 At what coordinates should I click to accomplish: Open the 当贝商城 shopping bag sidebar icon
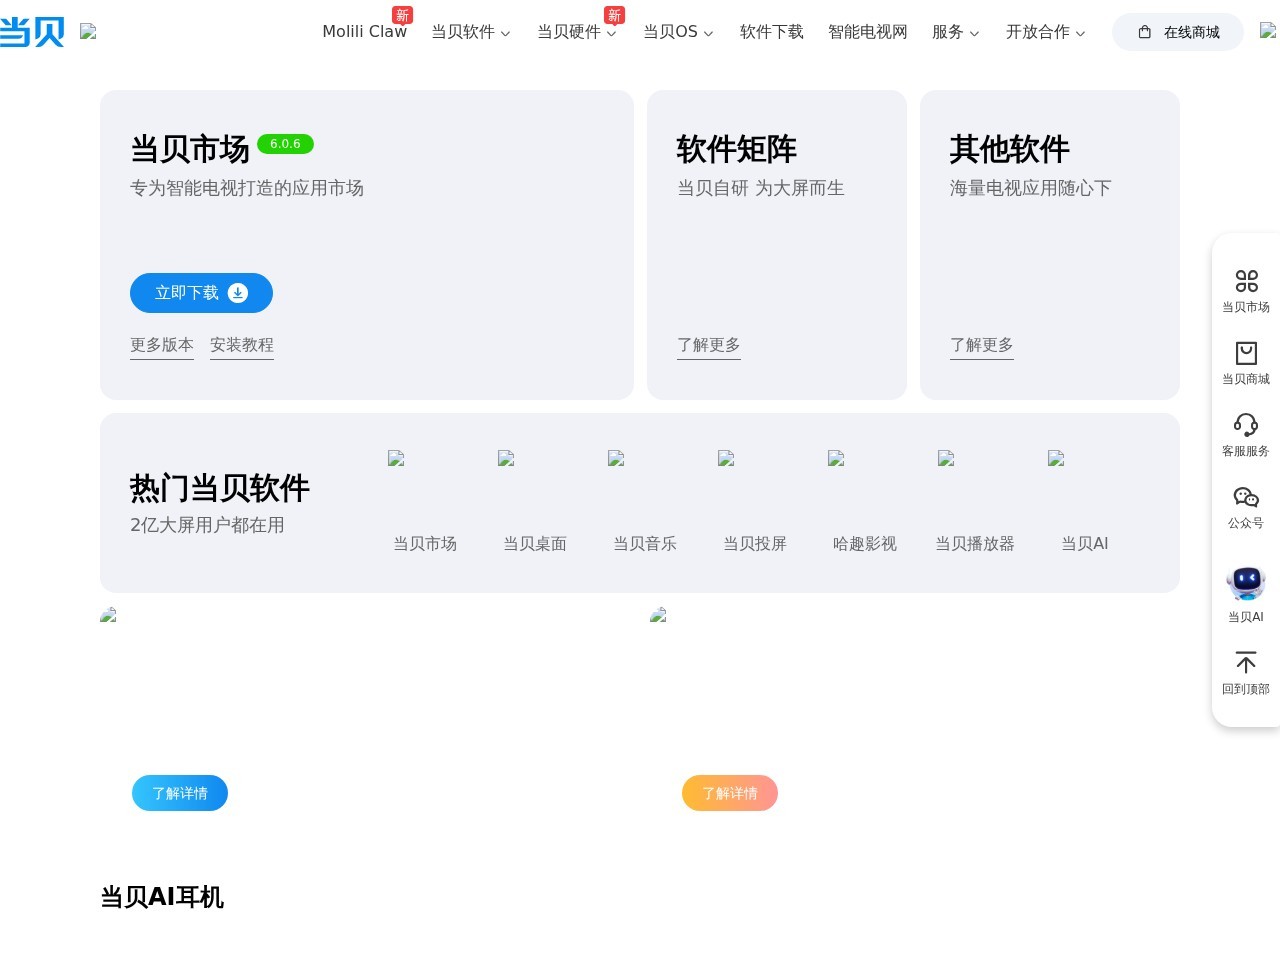pos(1246,353)
